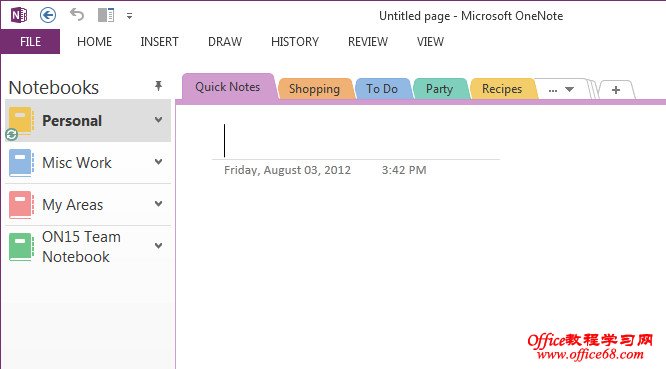This screenshot has height=369, width=666.
Task: Expand the Personal notebook chevron
Action: click(158, 120)
